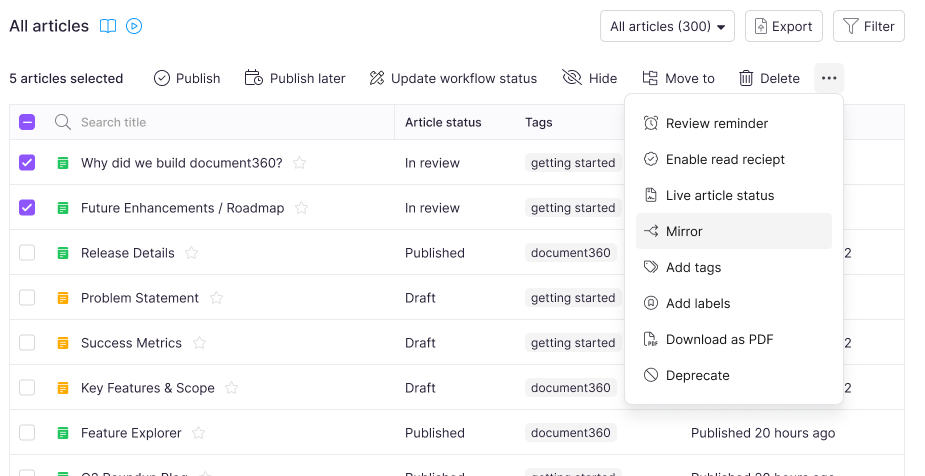Image resolution: width=925 pixels, height=476 pixels.
Task: Uncheck Future Enhancements / Roadmap checkbox
Action: 27,208
